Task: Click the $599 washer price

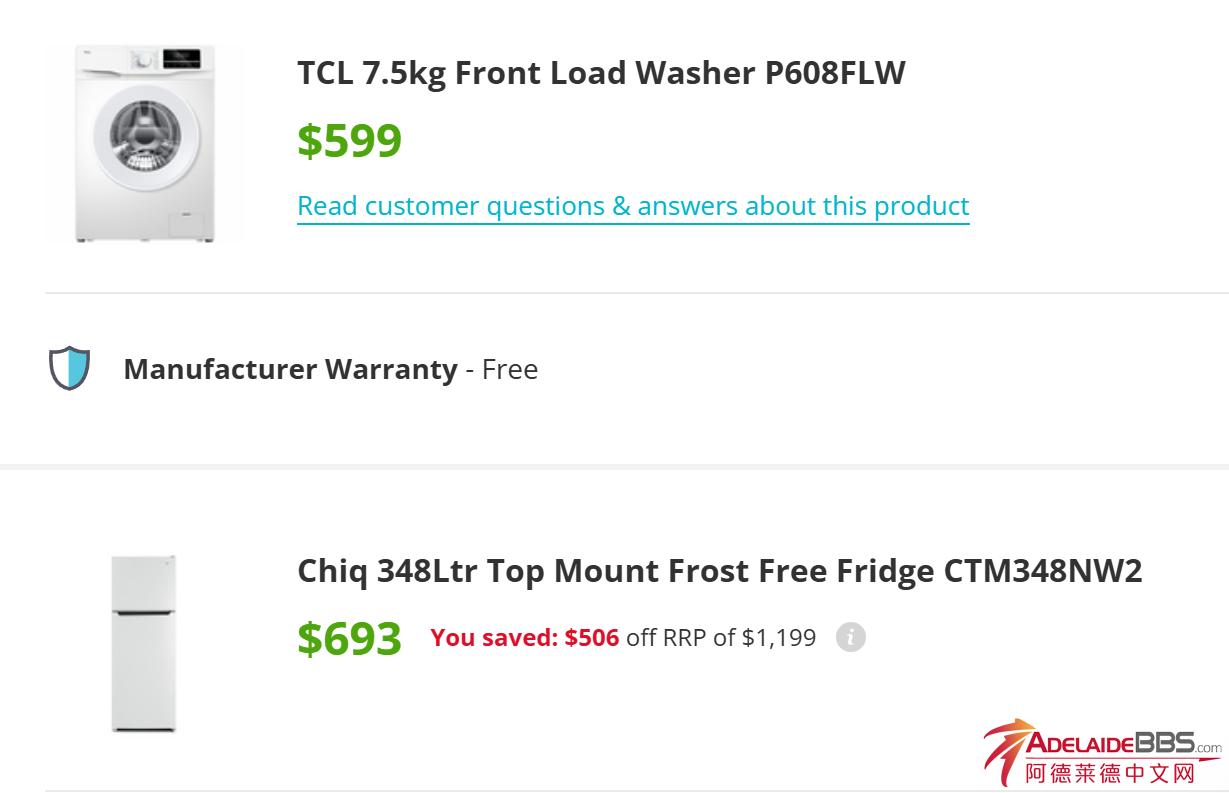Action: (349, 141)
